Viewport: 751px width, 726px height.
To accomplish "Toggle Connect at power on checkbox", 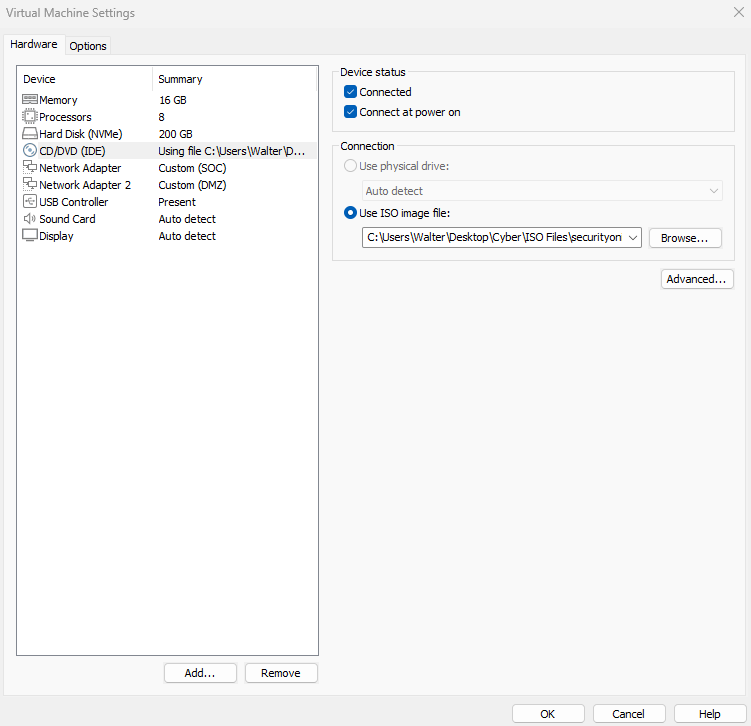I will point(350,112).
